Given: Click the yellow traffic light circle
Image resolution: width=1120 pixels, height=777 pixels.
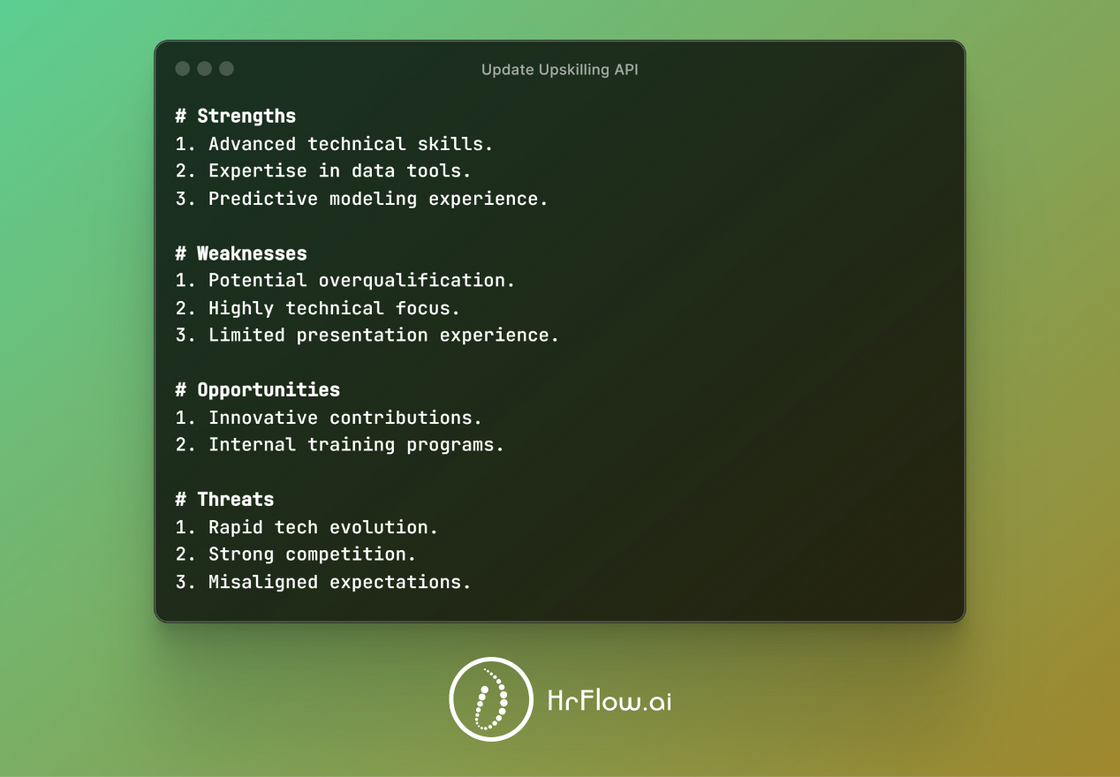Looking at the screenshot, I should pos(204,69).
